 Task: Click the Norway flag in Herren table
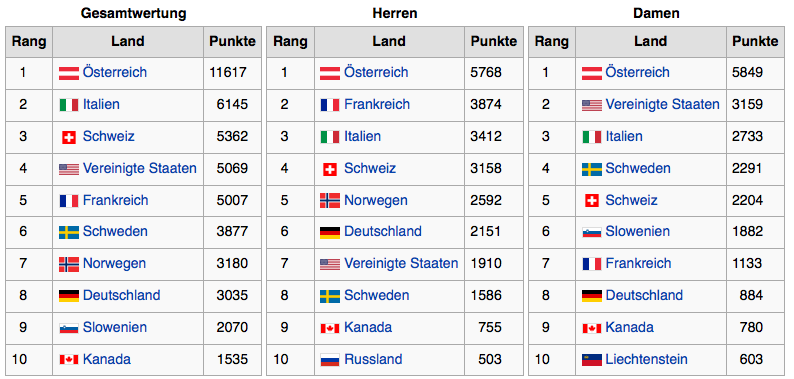tap(330, 201)
